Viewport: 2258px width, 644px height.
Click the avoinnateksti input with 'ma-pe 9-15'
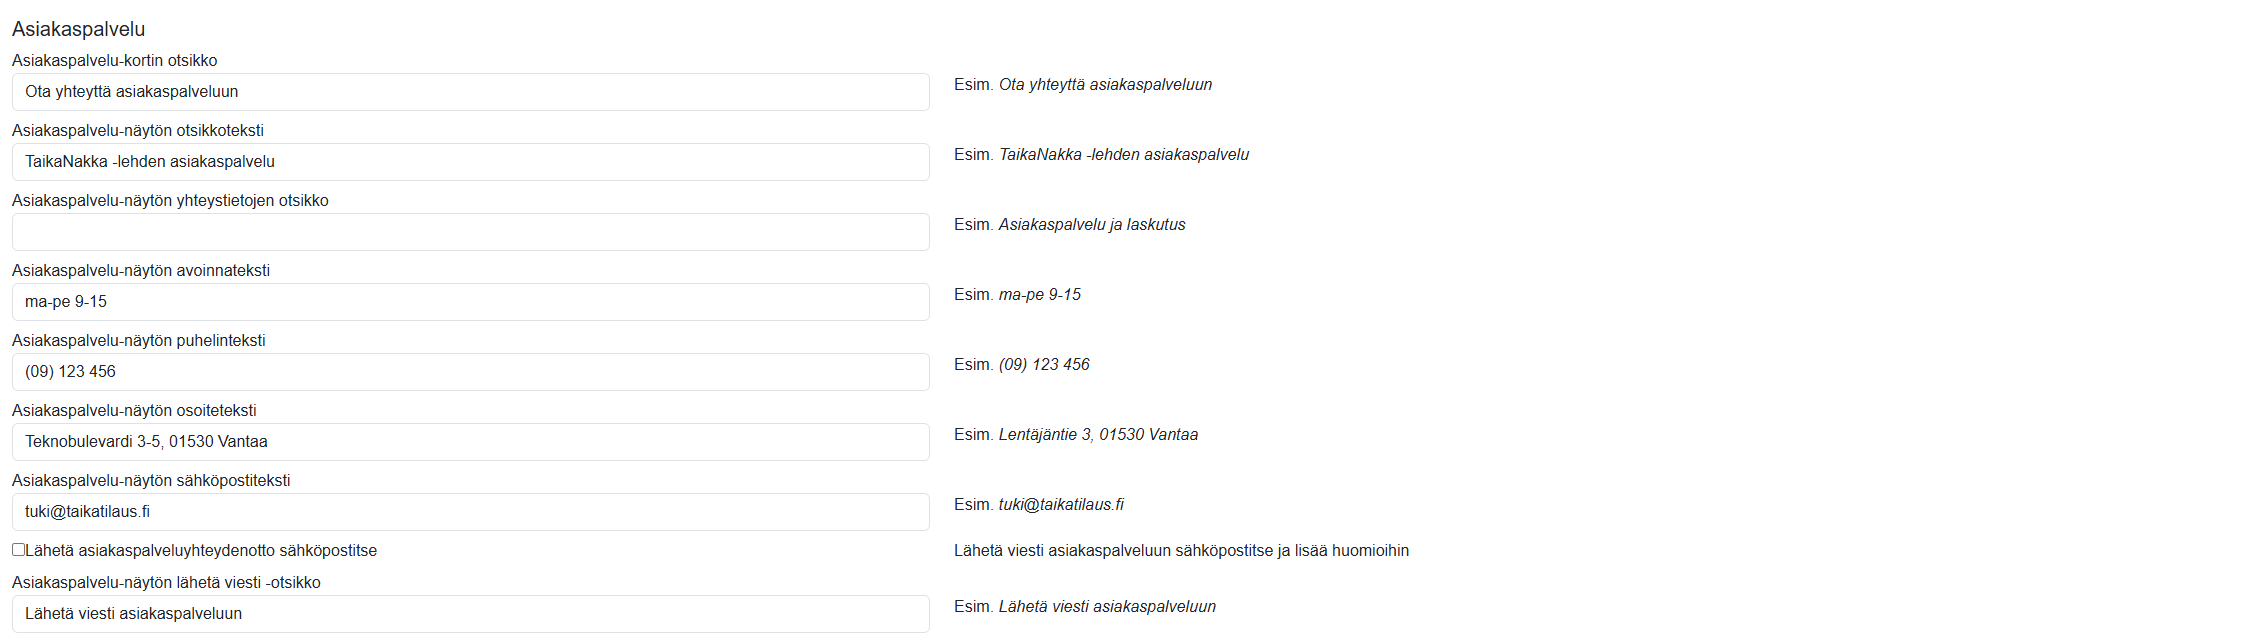tap(470, 302)
